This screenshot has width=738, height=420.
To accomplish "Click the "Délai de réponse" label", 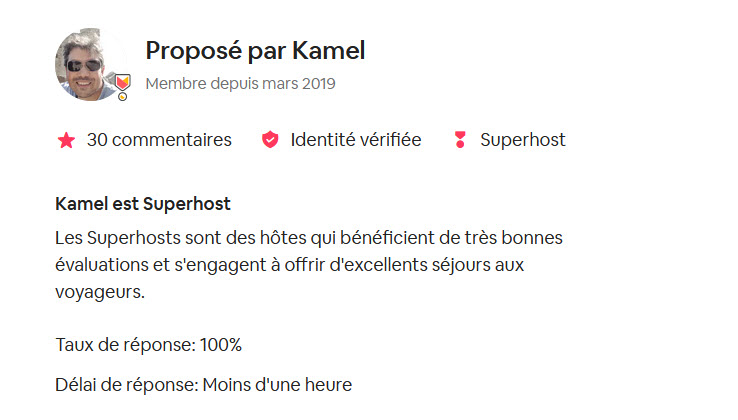I will click(x=128, y=384).
